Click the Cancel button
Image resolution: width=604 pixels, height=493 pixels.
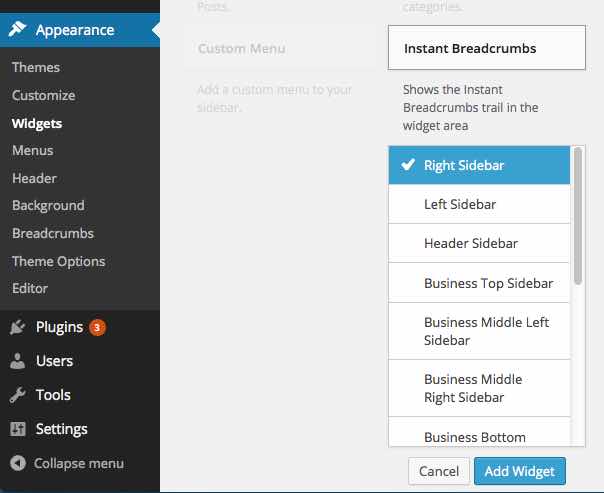(439, 471)
